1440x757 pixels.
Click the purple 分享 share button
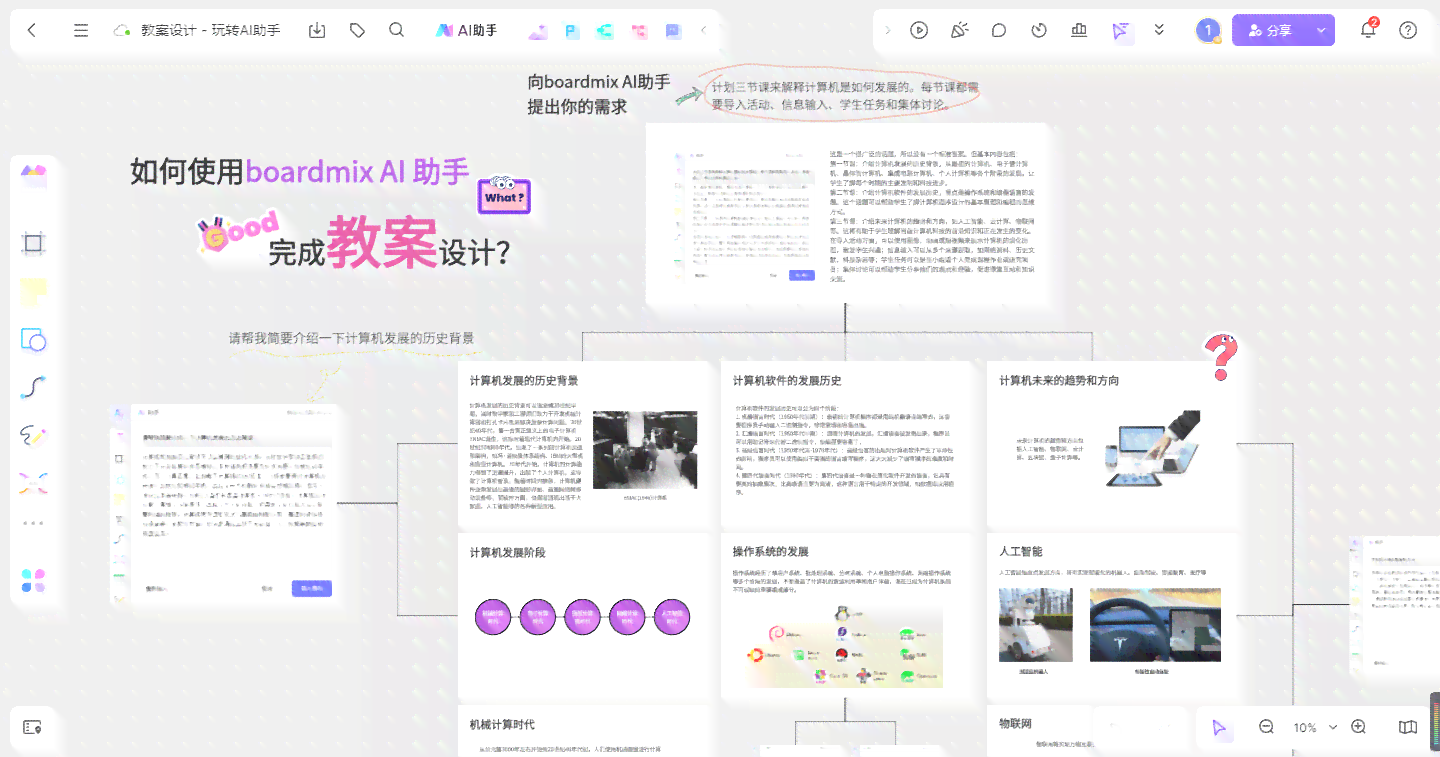coord(1269,30)
